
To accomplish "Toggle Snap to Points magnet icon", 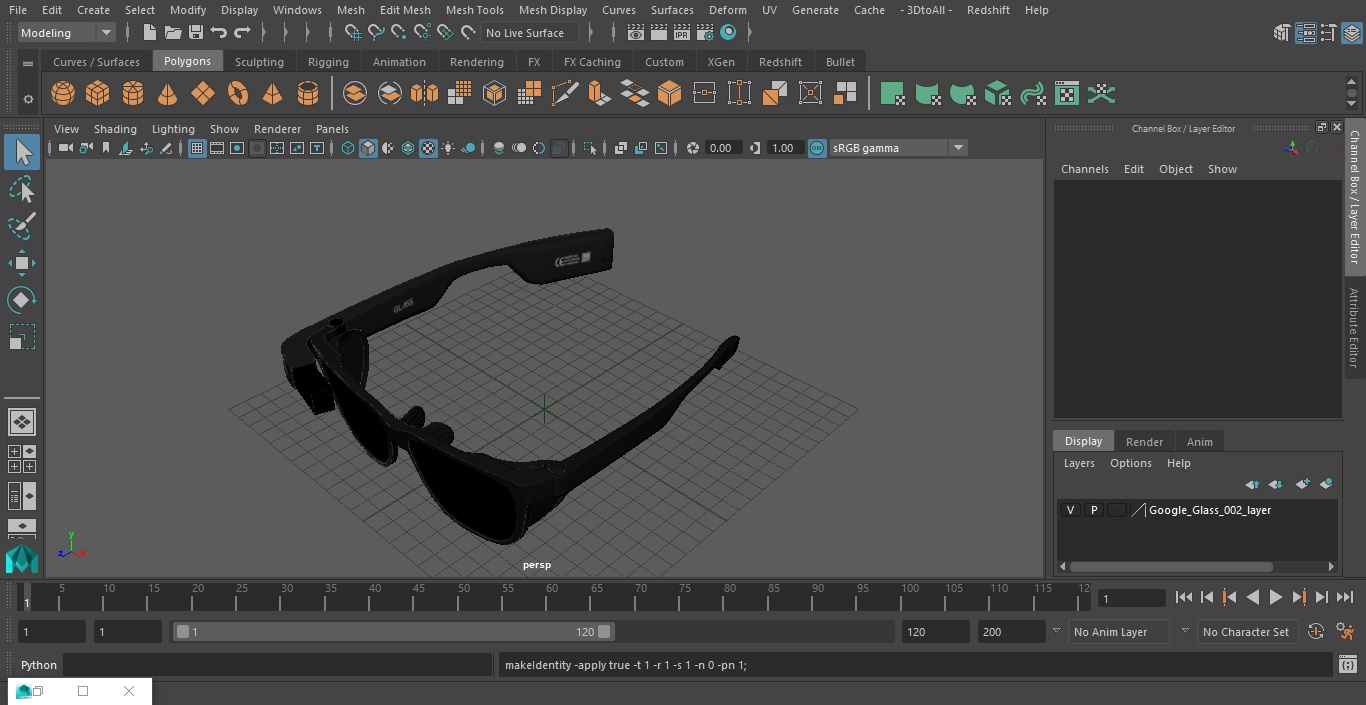I will [x=399, y=33].
